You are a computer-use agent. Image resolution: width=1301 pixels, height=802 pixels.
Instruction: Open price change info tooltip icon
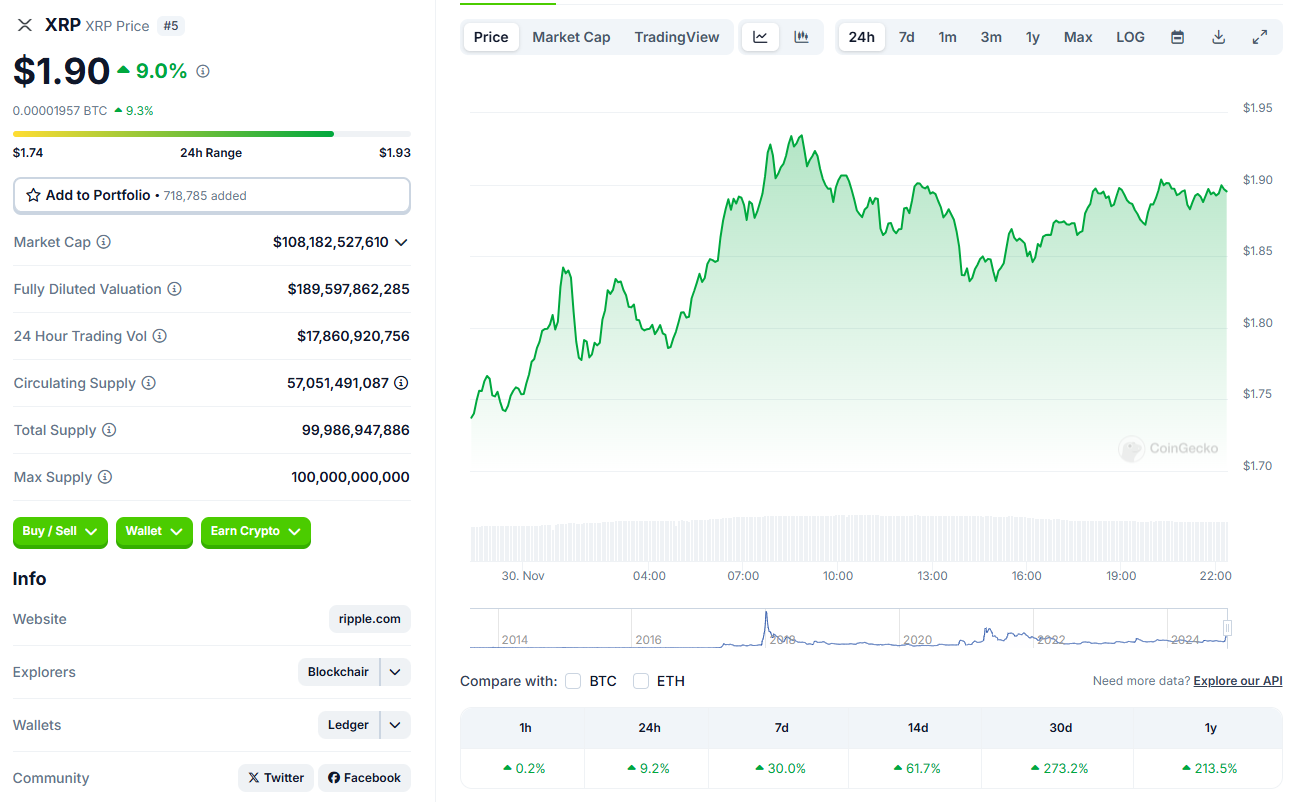pos(203,71)
